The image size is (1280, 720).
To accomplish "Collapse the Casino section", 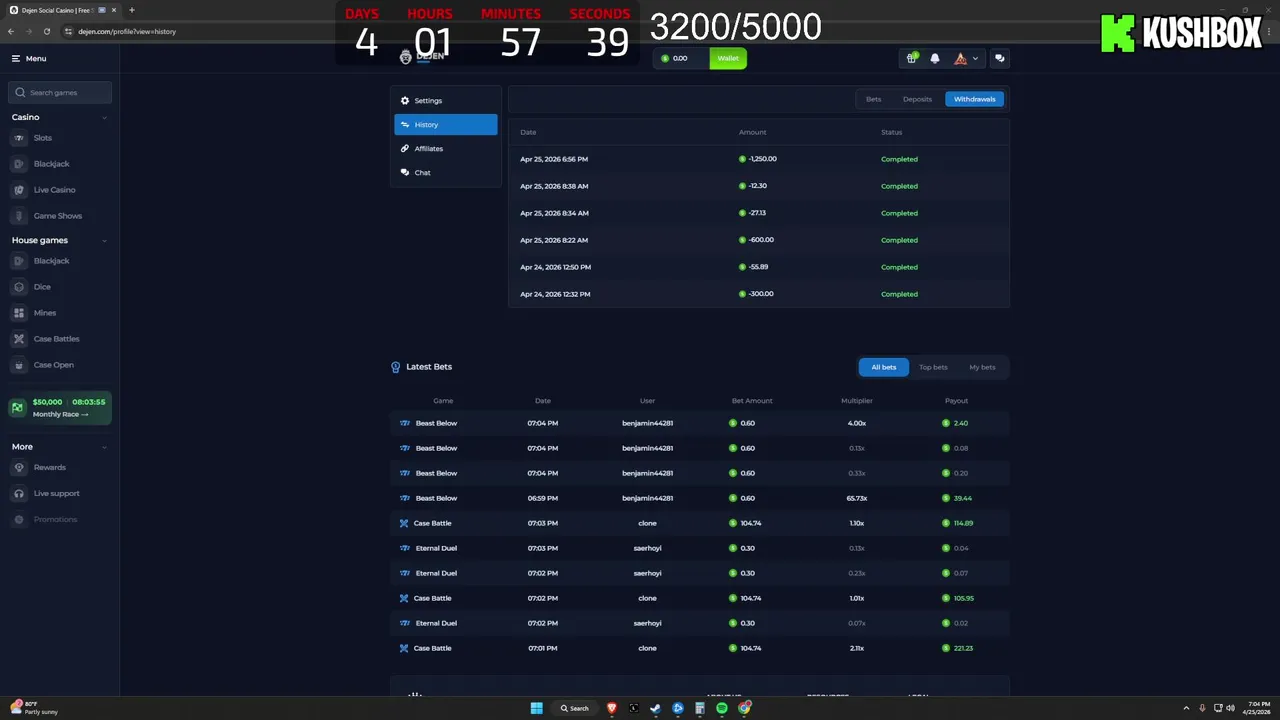I will (x=104, y=117).
